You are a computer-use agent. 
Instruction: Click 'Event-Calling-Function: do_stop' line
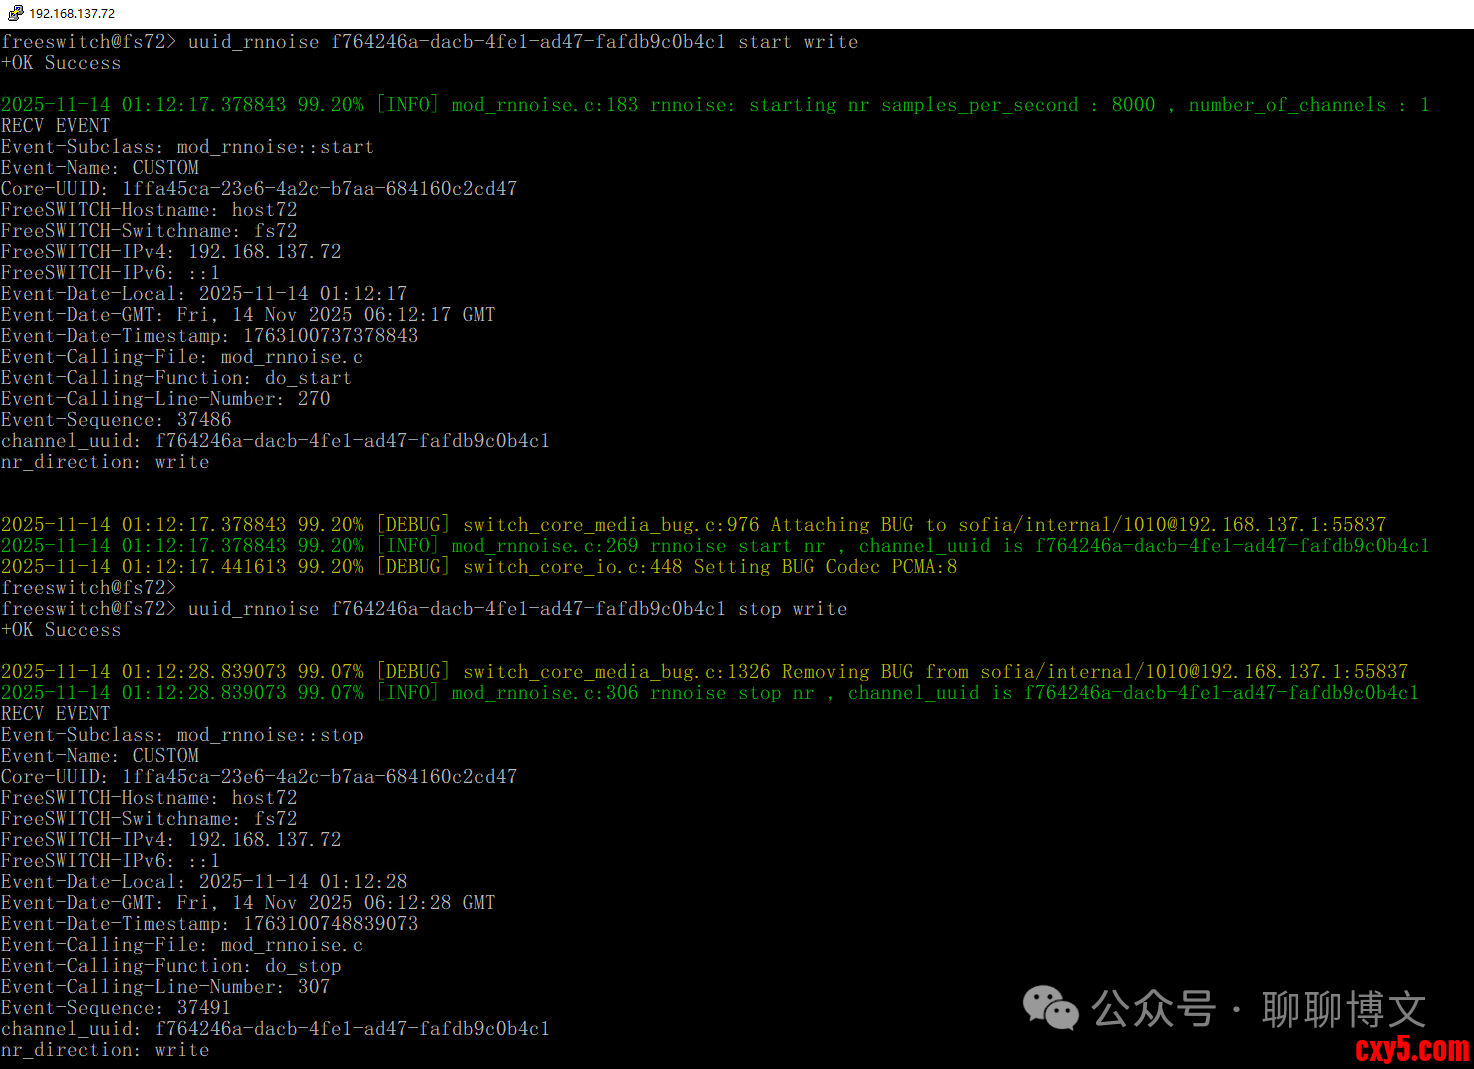coord(171,966)
